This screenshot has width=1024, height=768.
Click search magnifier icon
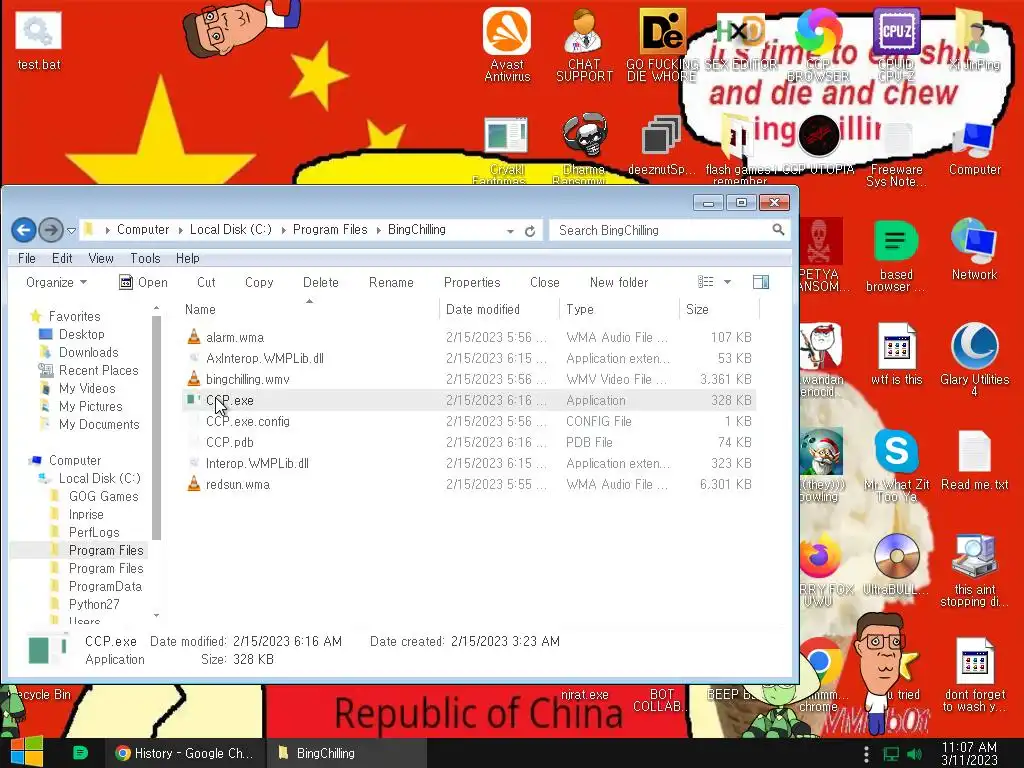pos(778,229)
